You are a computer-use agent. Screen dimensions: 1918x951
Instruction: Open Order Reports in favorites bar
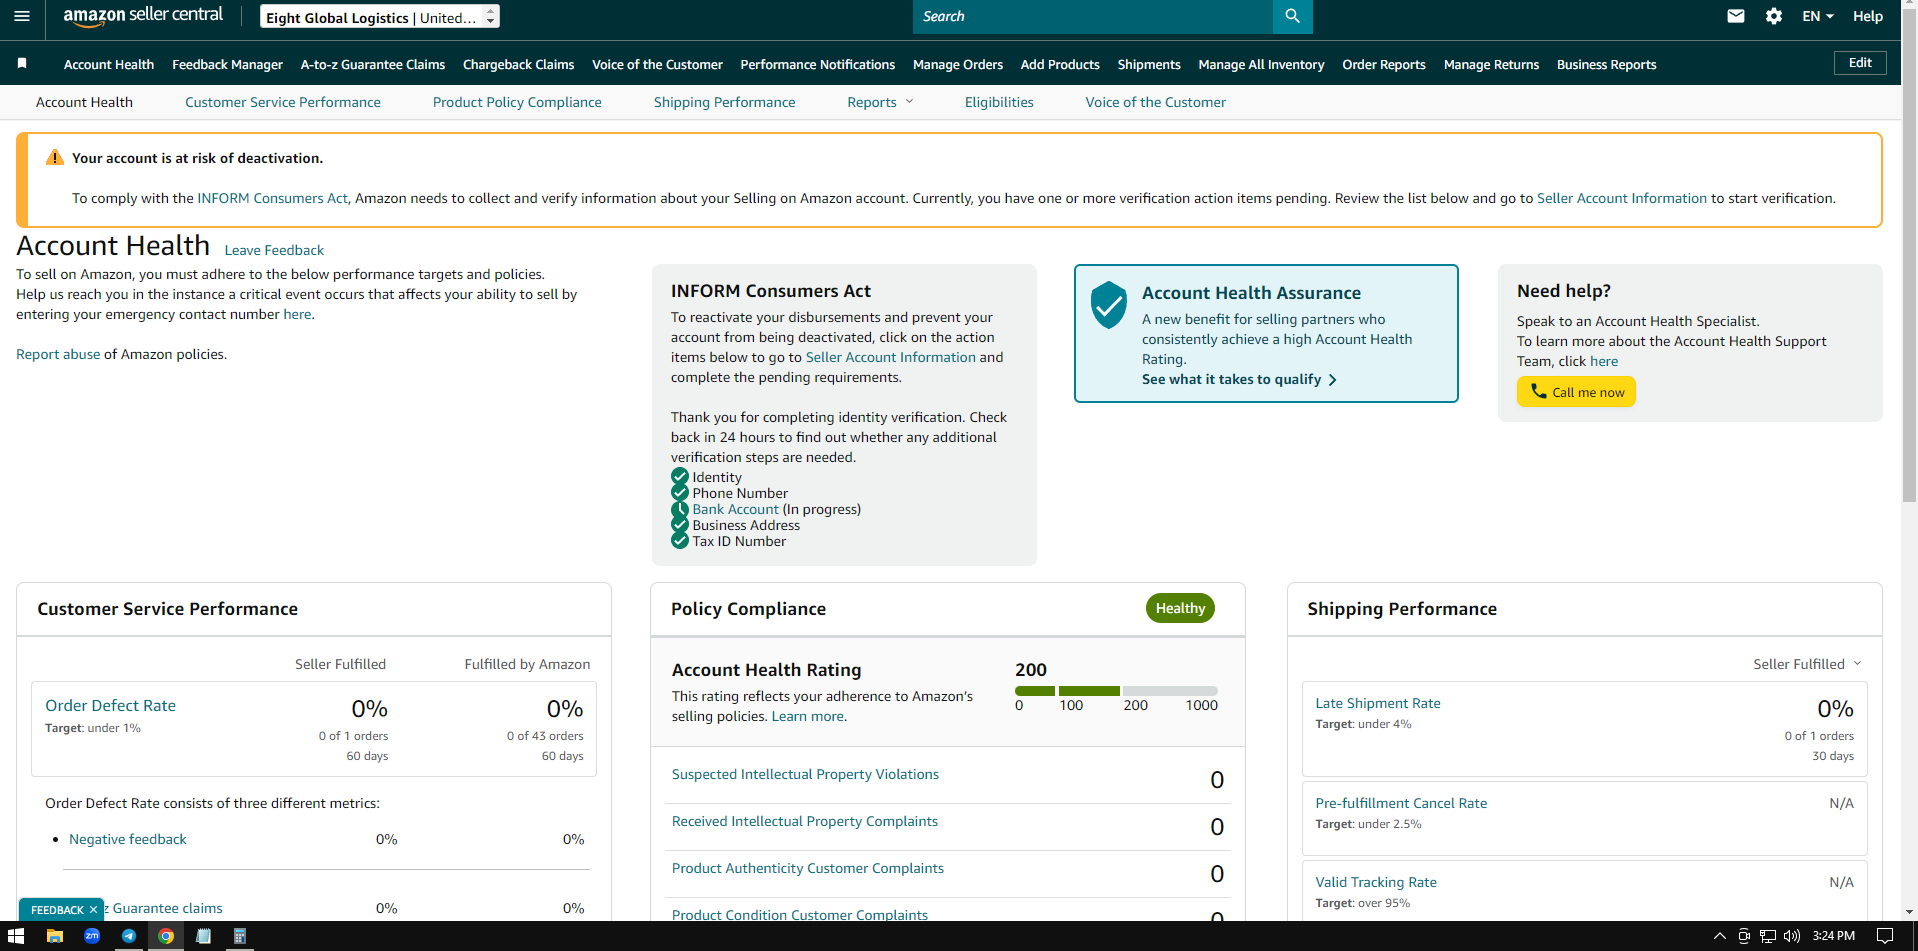[x=1384, y=64]
